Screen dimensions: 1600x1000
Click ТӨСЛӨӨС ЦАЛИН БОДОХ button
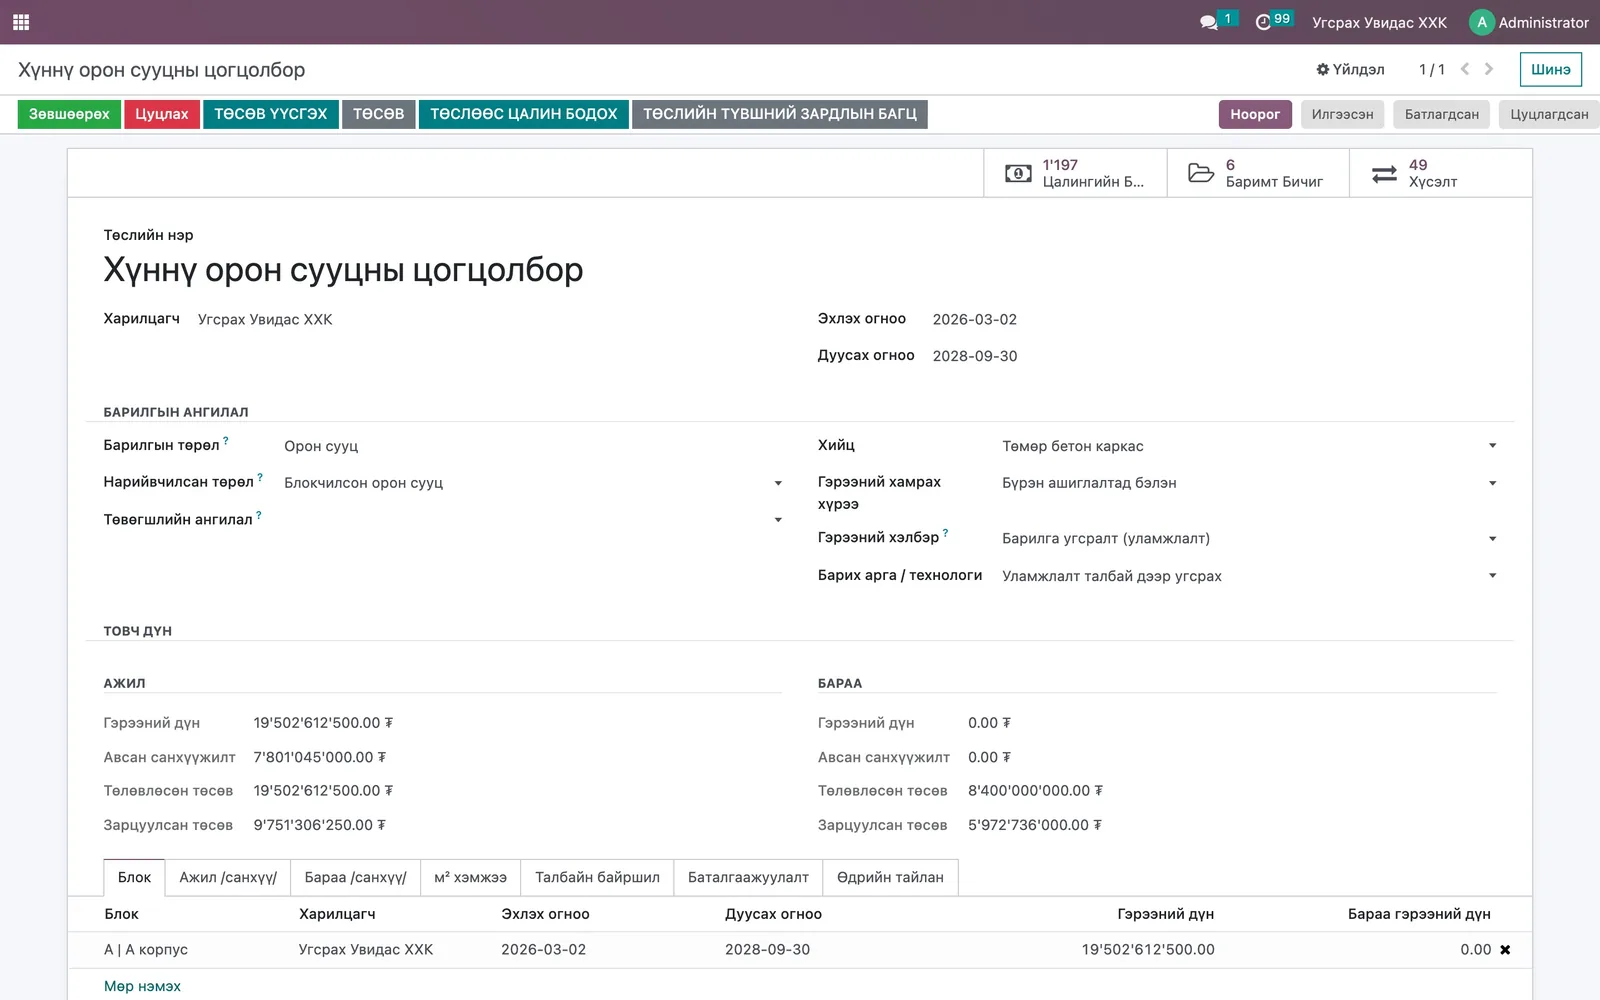(524, 114)
